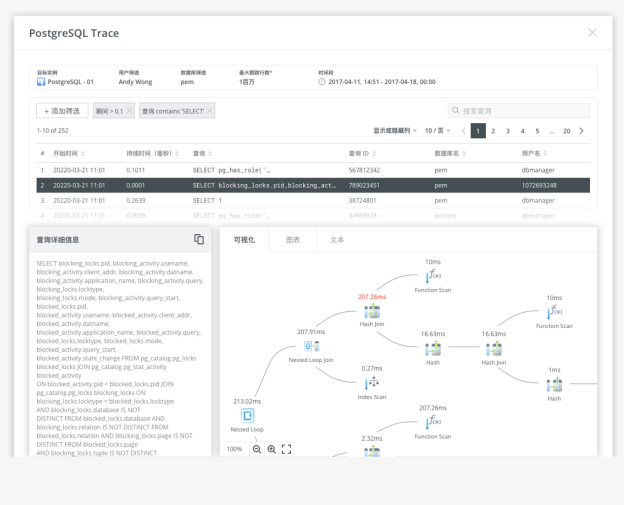
Task: Go to next page arrow
Action: [581, 131]
